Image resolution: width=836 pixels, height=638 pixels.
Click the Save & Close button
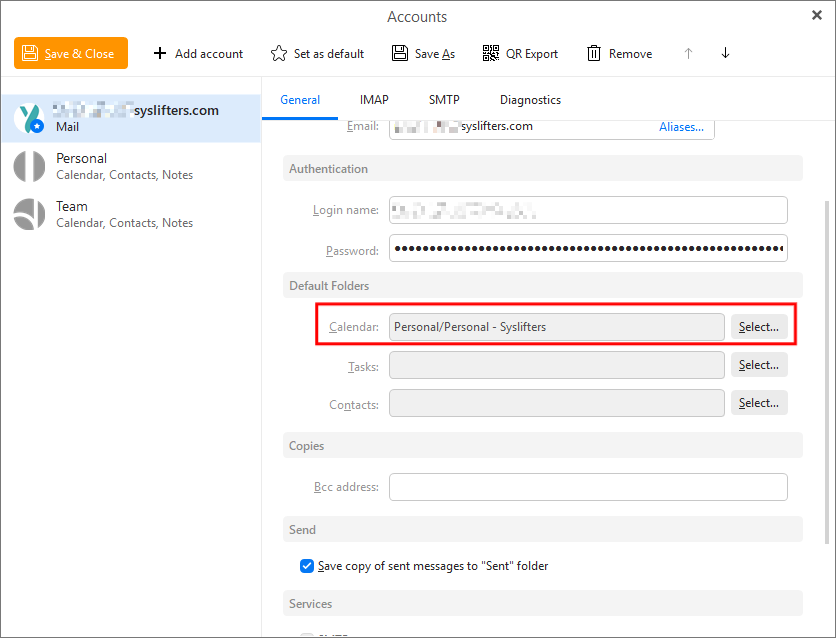pyautogui.click(x=71, y=53)
